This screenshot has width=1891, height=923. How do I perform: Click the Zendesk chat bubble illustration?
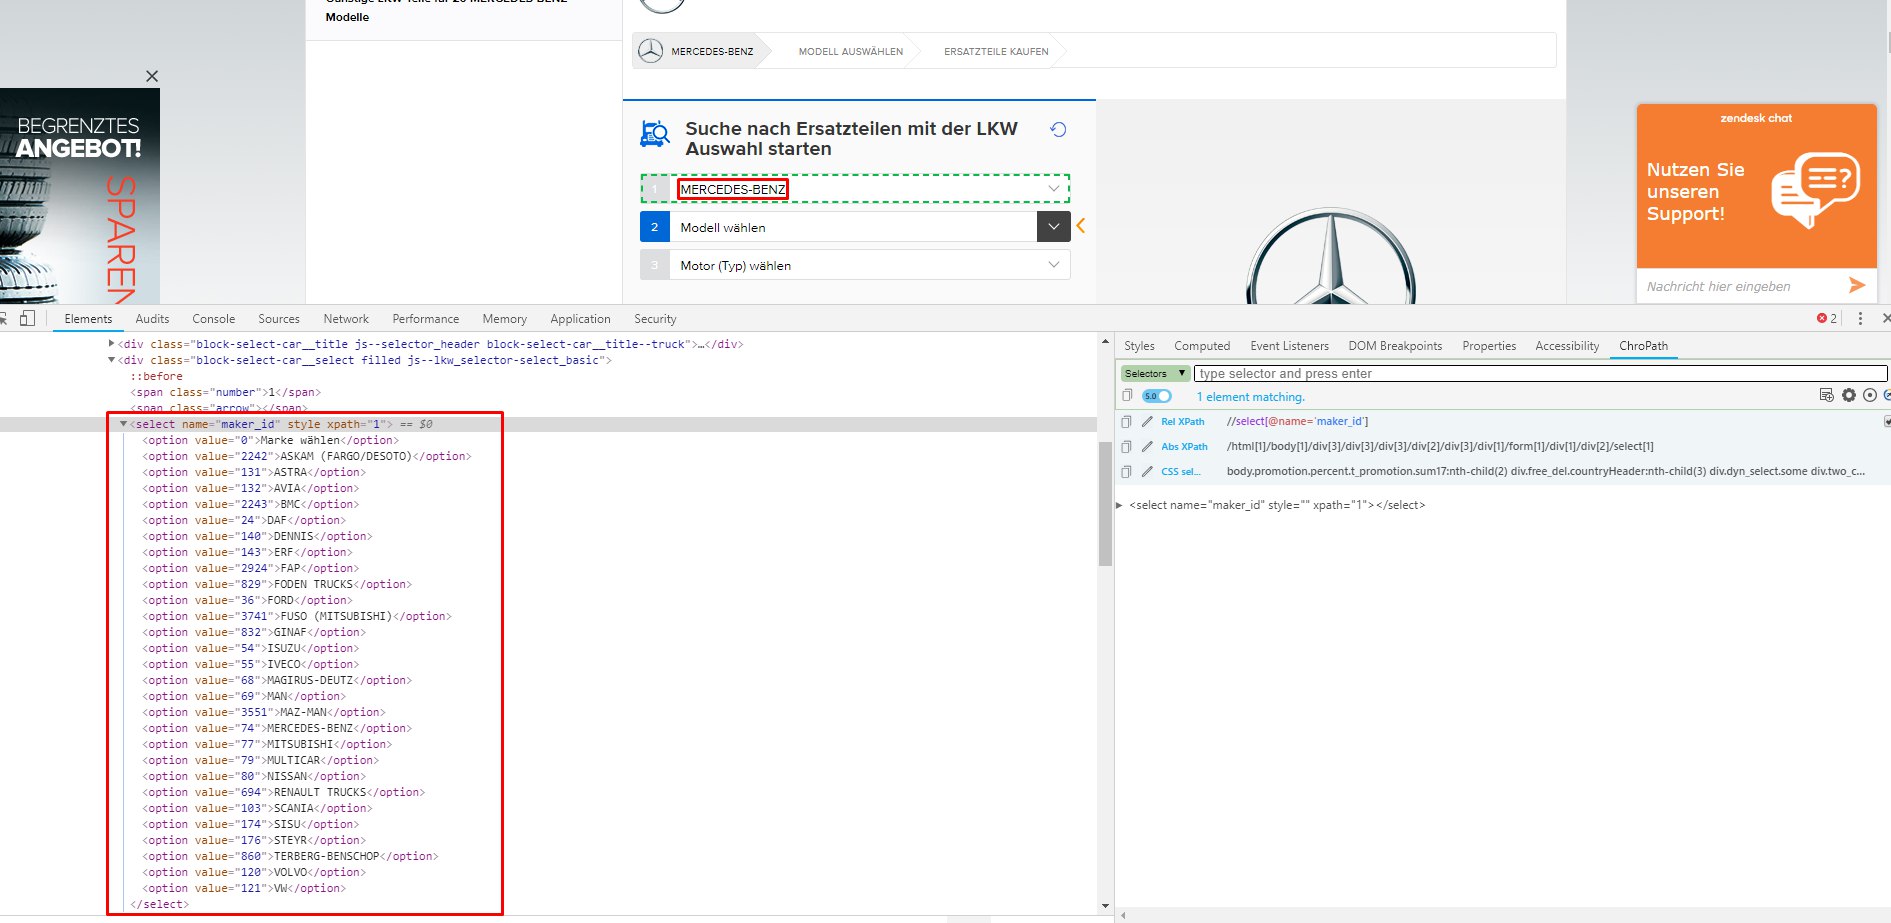pos(1815,190)
